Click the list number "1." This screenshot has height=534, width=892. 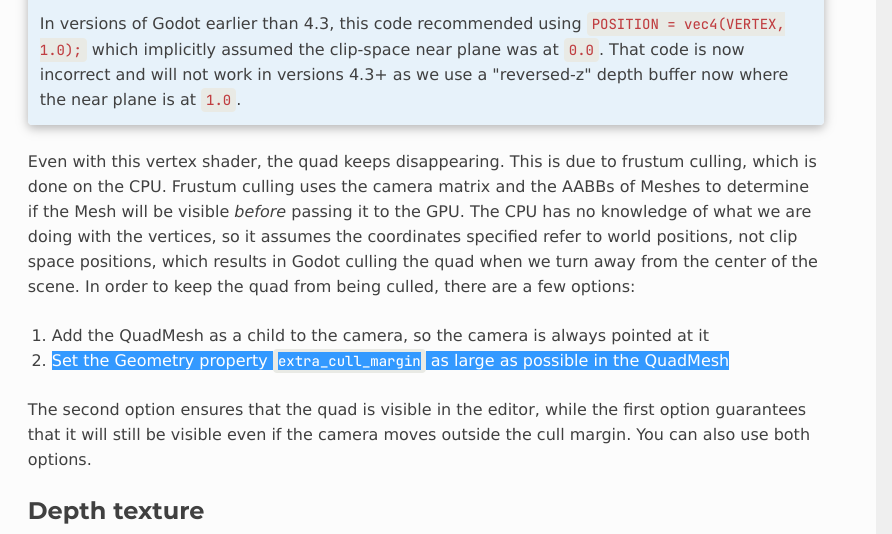(x=39, y=335)
